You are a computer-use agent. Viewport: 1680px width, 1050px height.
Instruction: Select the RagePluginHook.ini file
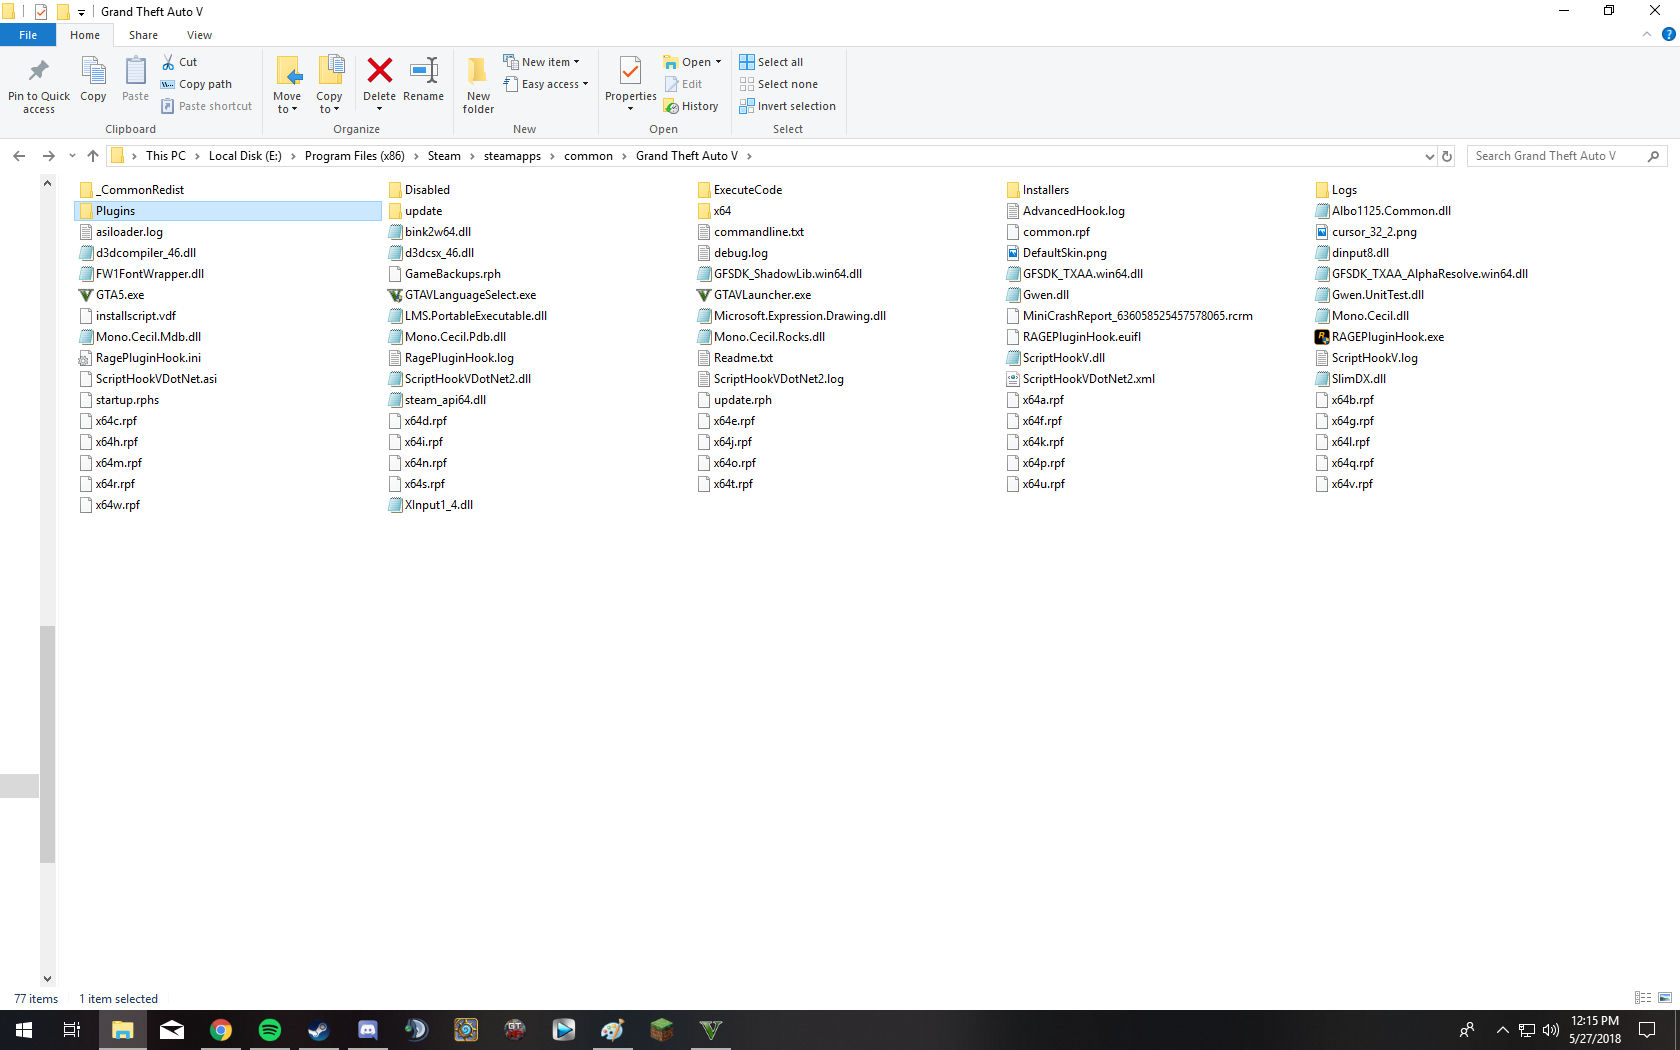tap(140, 358)
